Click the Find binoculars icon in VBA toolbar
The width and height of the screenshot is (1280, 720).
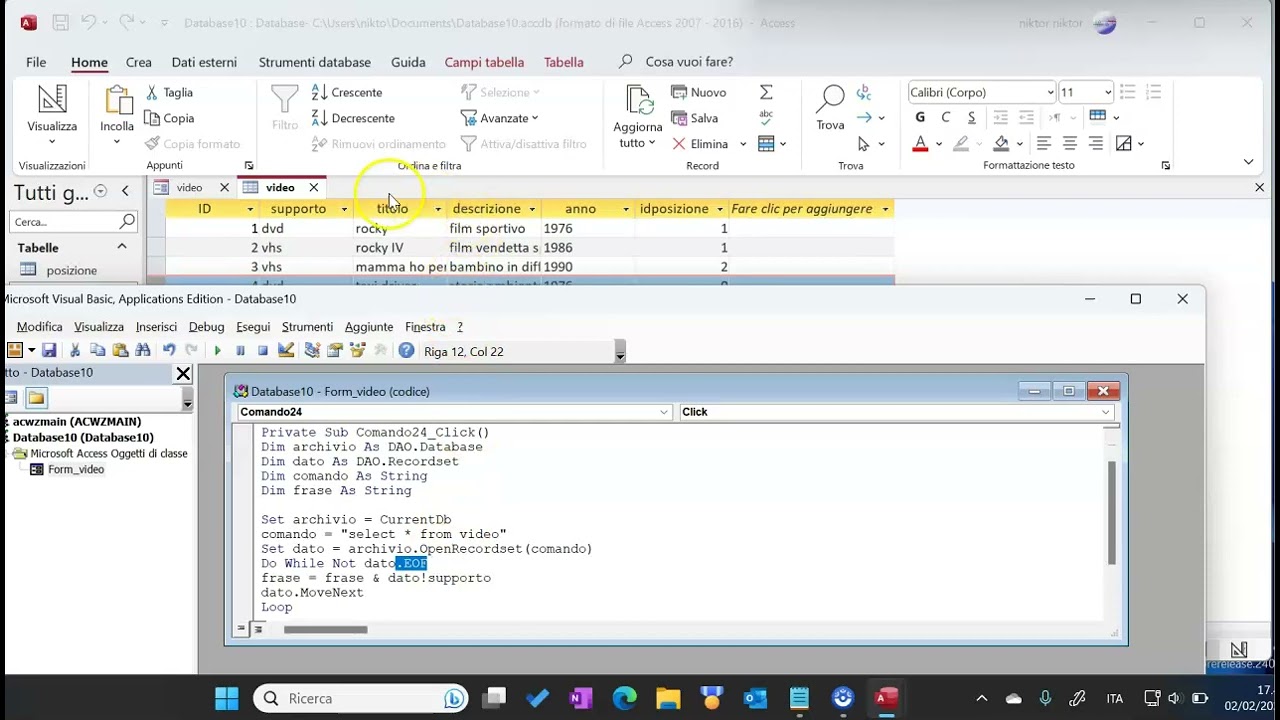coord(143,350)
